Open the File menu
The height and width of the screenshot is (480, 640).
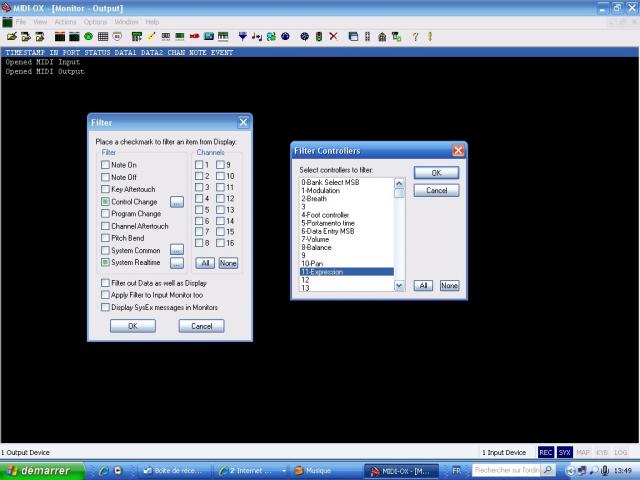coord(21,22)
